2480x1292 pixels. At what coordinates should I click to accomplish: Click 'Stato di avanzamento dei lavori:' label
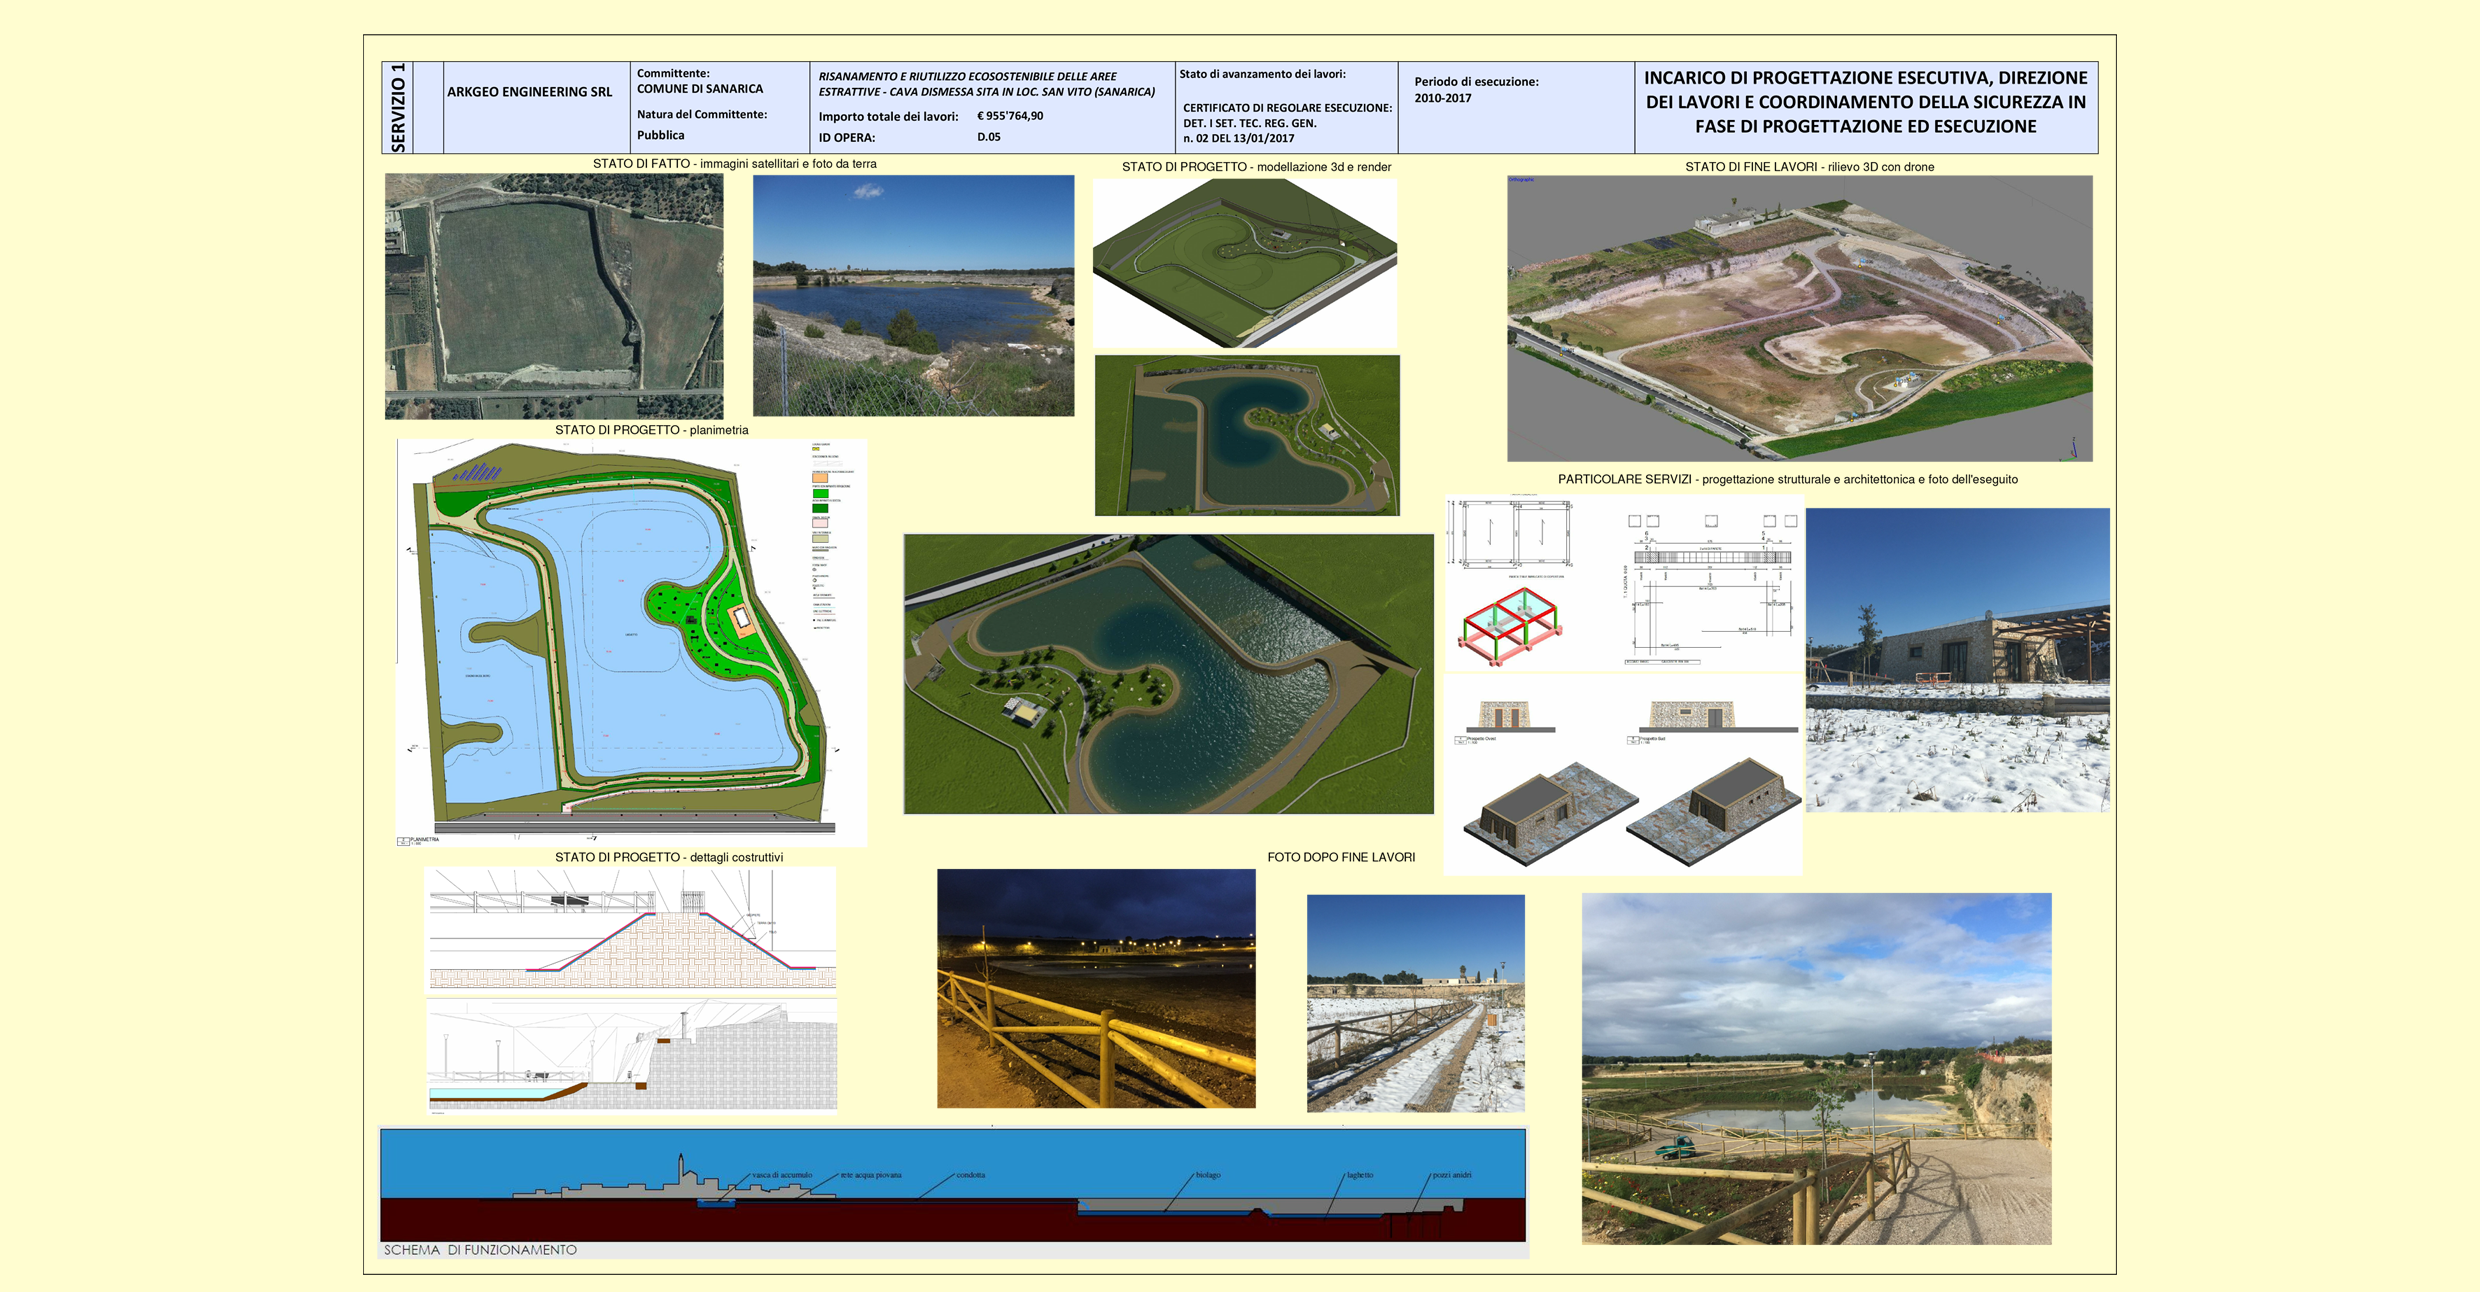tap(1262, 74)
